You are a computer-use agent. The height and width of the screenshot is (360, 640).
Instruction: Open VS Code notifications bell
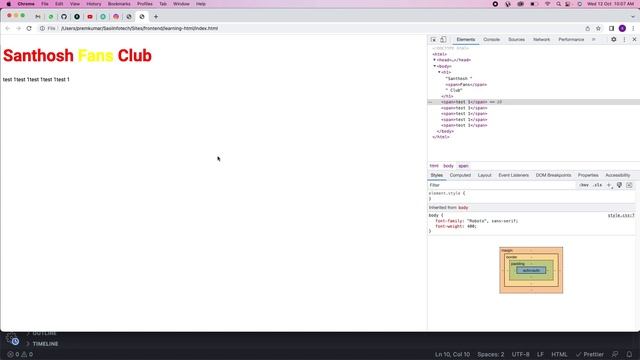tap(629, 354)
